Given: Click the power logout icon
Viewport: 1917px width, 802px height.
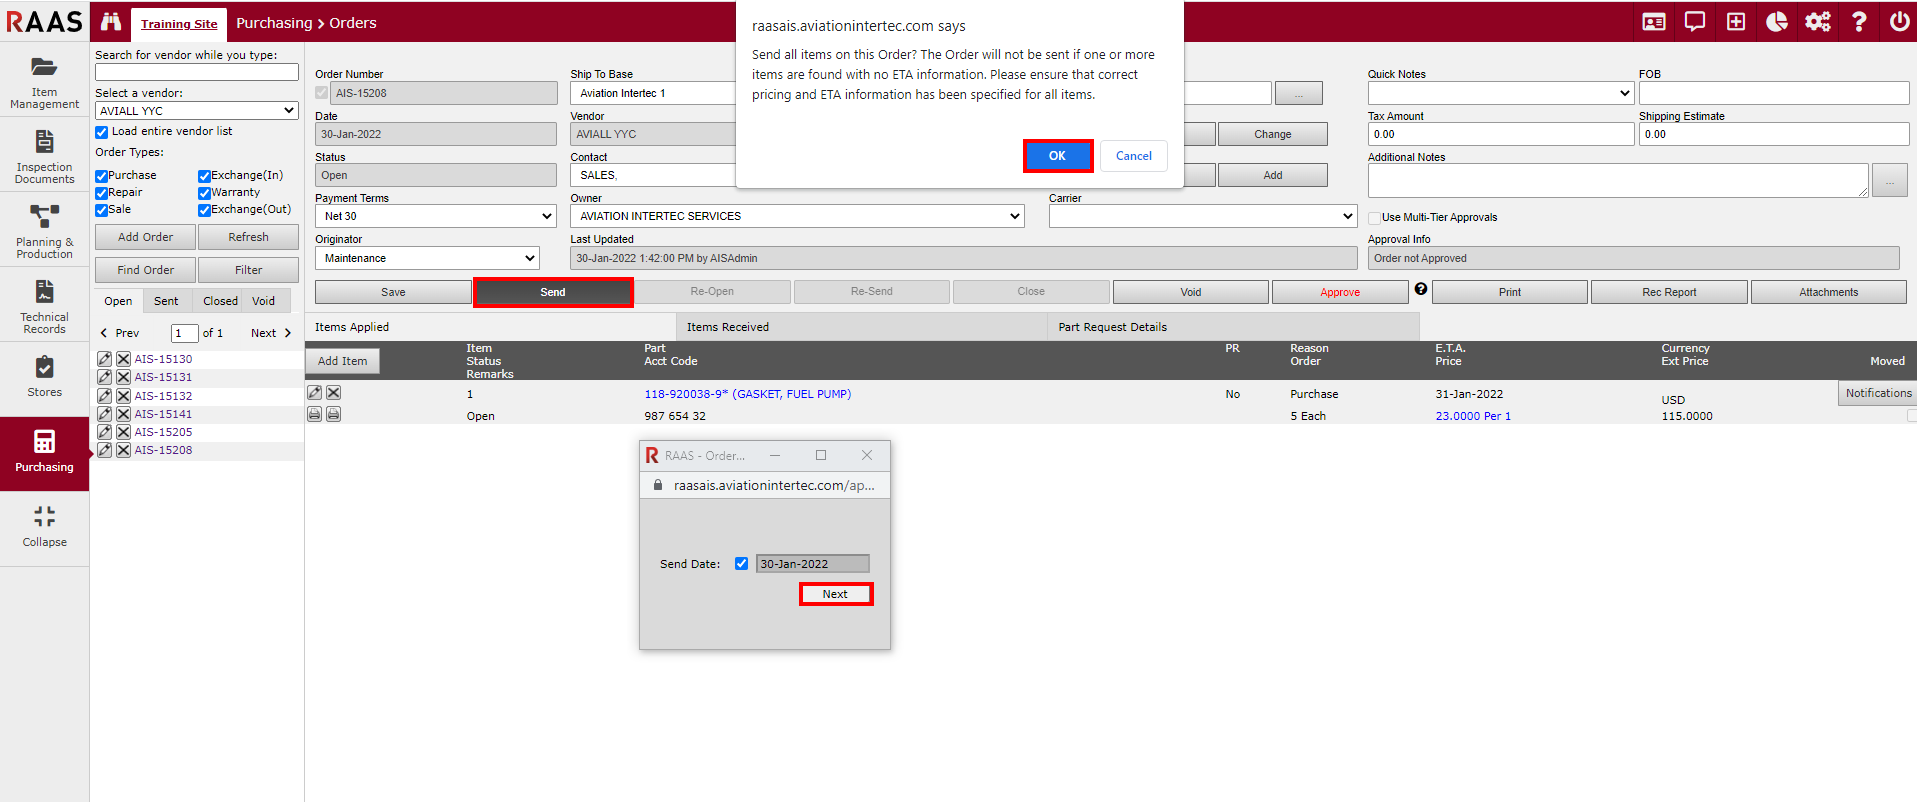Looking at the screenshot, I should 1898,22.
